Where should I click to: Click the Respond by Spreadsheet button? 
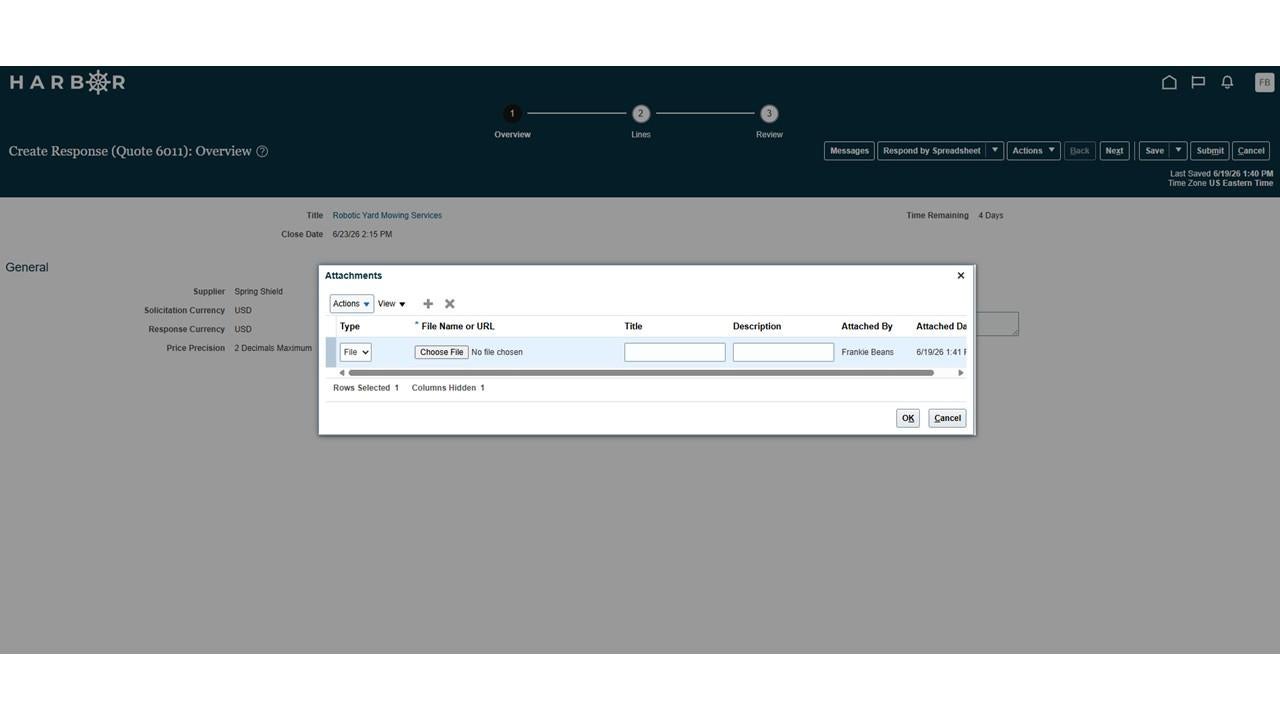pyautogui.click(x=932, y=151)
